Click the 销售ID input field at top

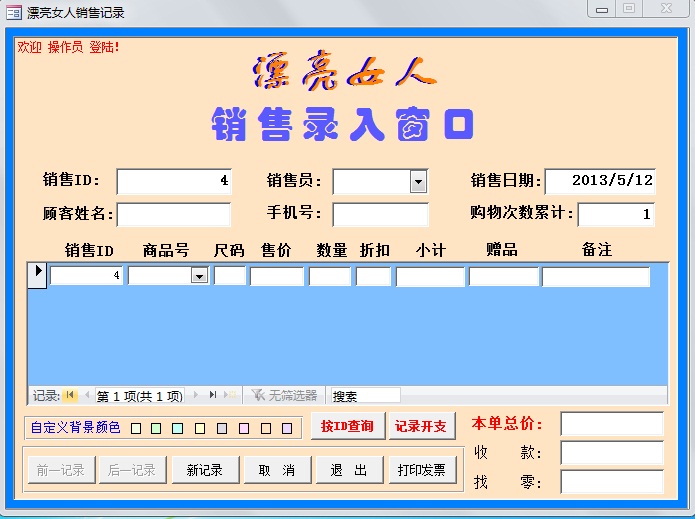[174, 181]
